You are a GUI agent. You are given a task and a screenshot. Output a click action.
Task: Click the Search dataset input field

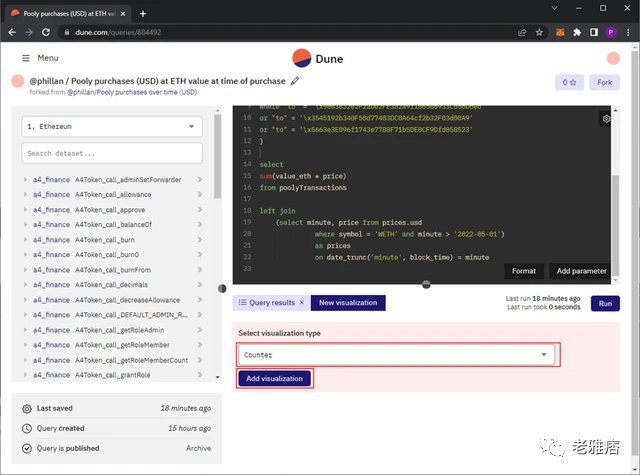point(112,153)
